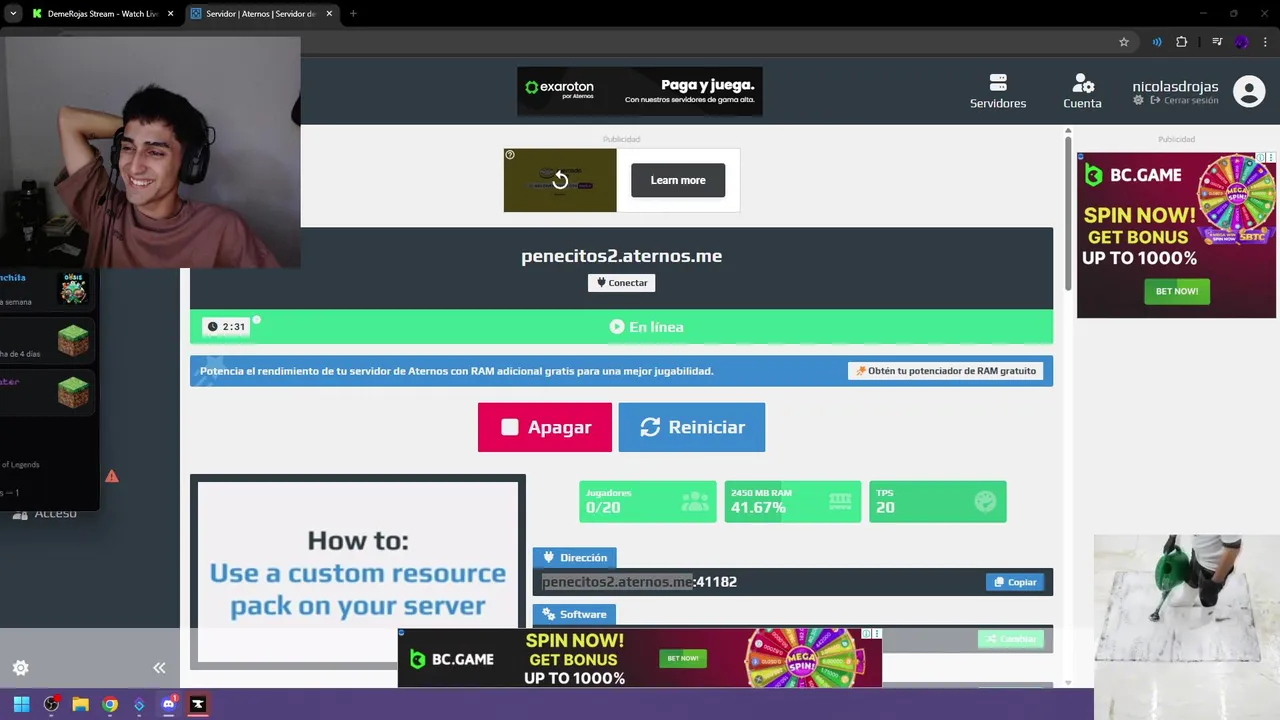Click the user avatar profile icon
The width and height of the screenshot is (1280, 720).
click(x=1249, y=91)
